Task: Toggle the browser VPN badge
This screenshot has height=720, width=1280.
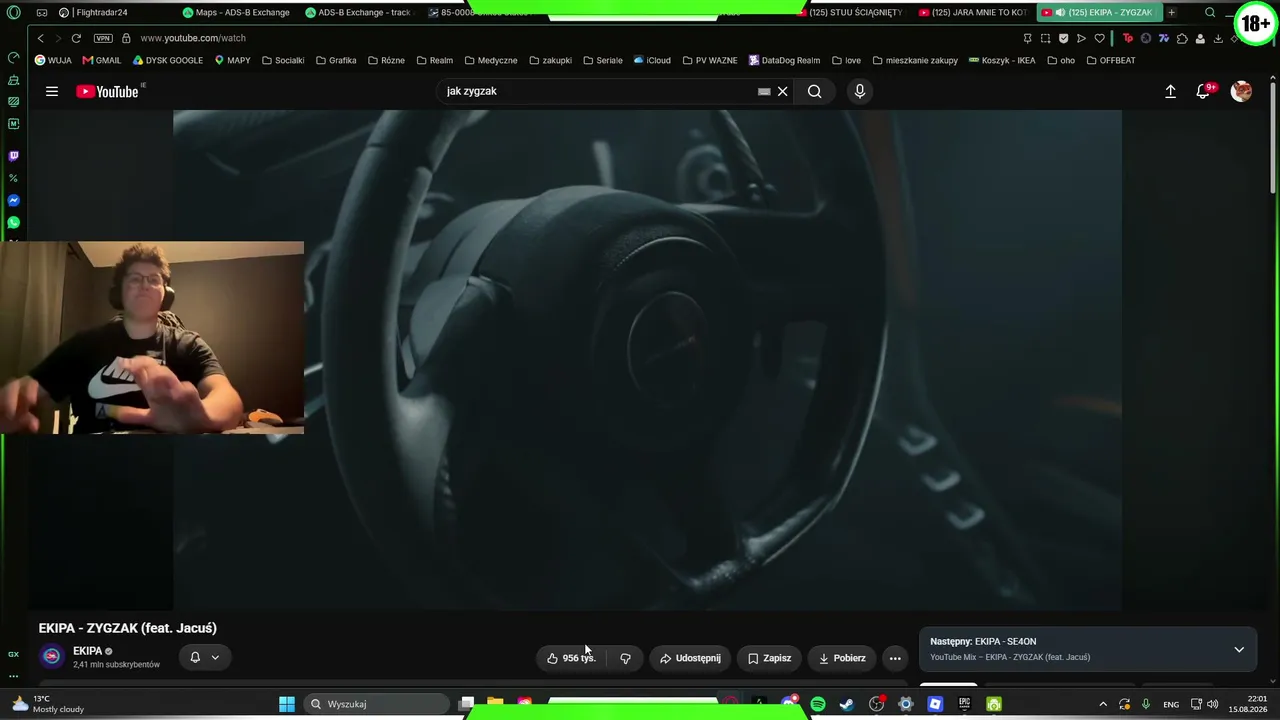Action: (103, 38)
